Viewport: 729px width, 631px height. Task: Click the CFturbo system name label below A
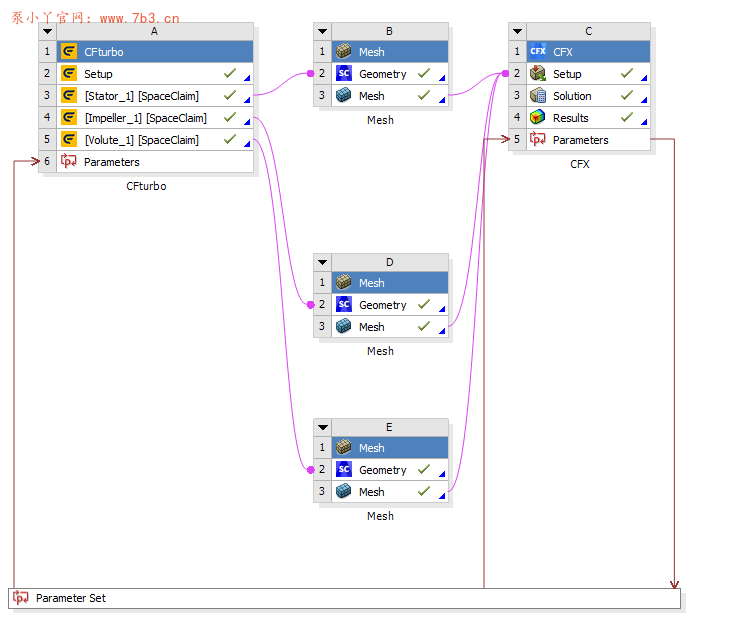pos(146,186)
